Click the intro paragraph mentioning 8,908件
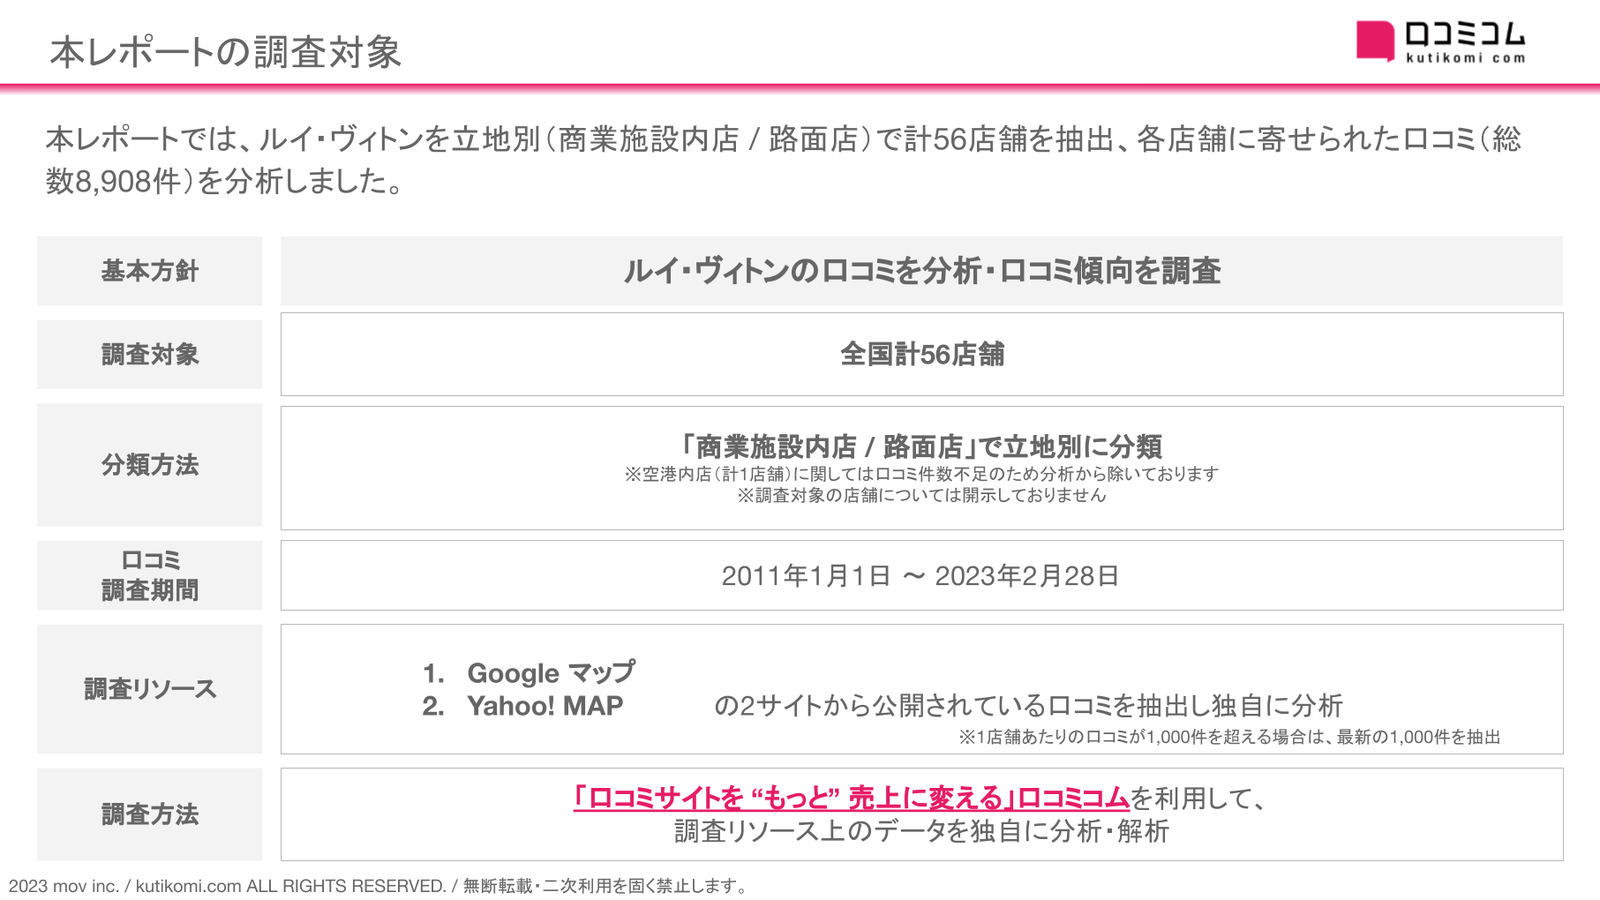The image size is (1600, 900). tap(783, 160)
